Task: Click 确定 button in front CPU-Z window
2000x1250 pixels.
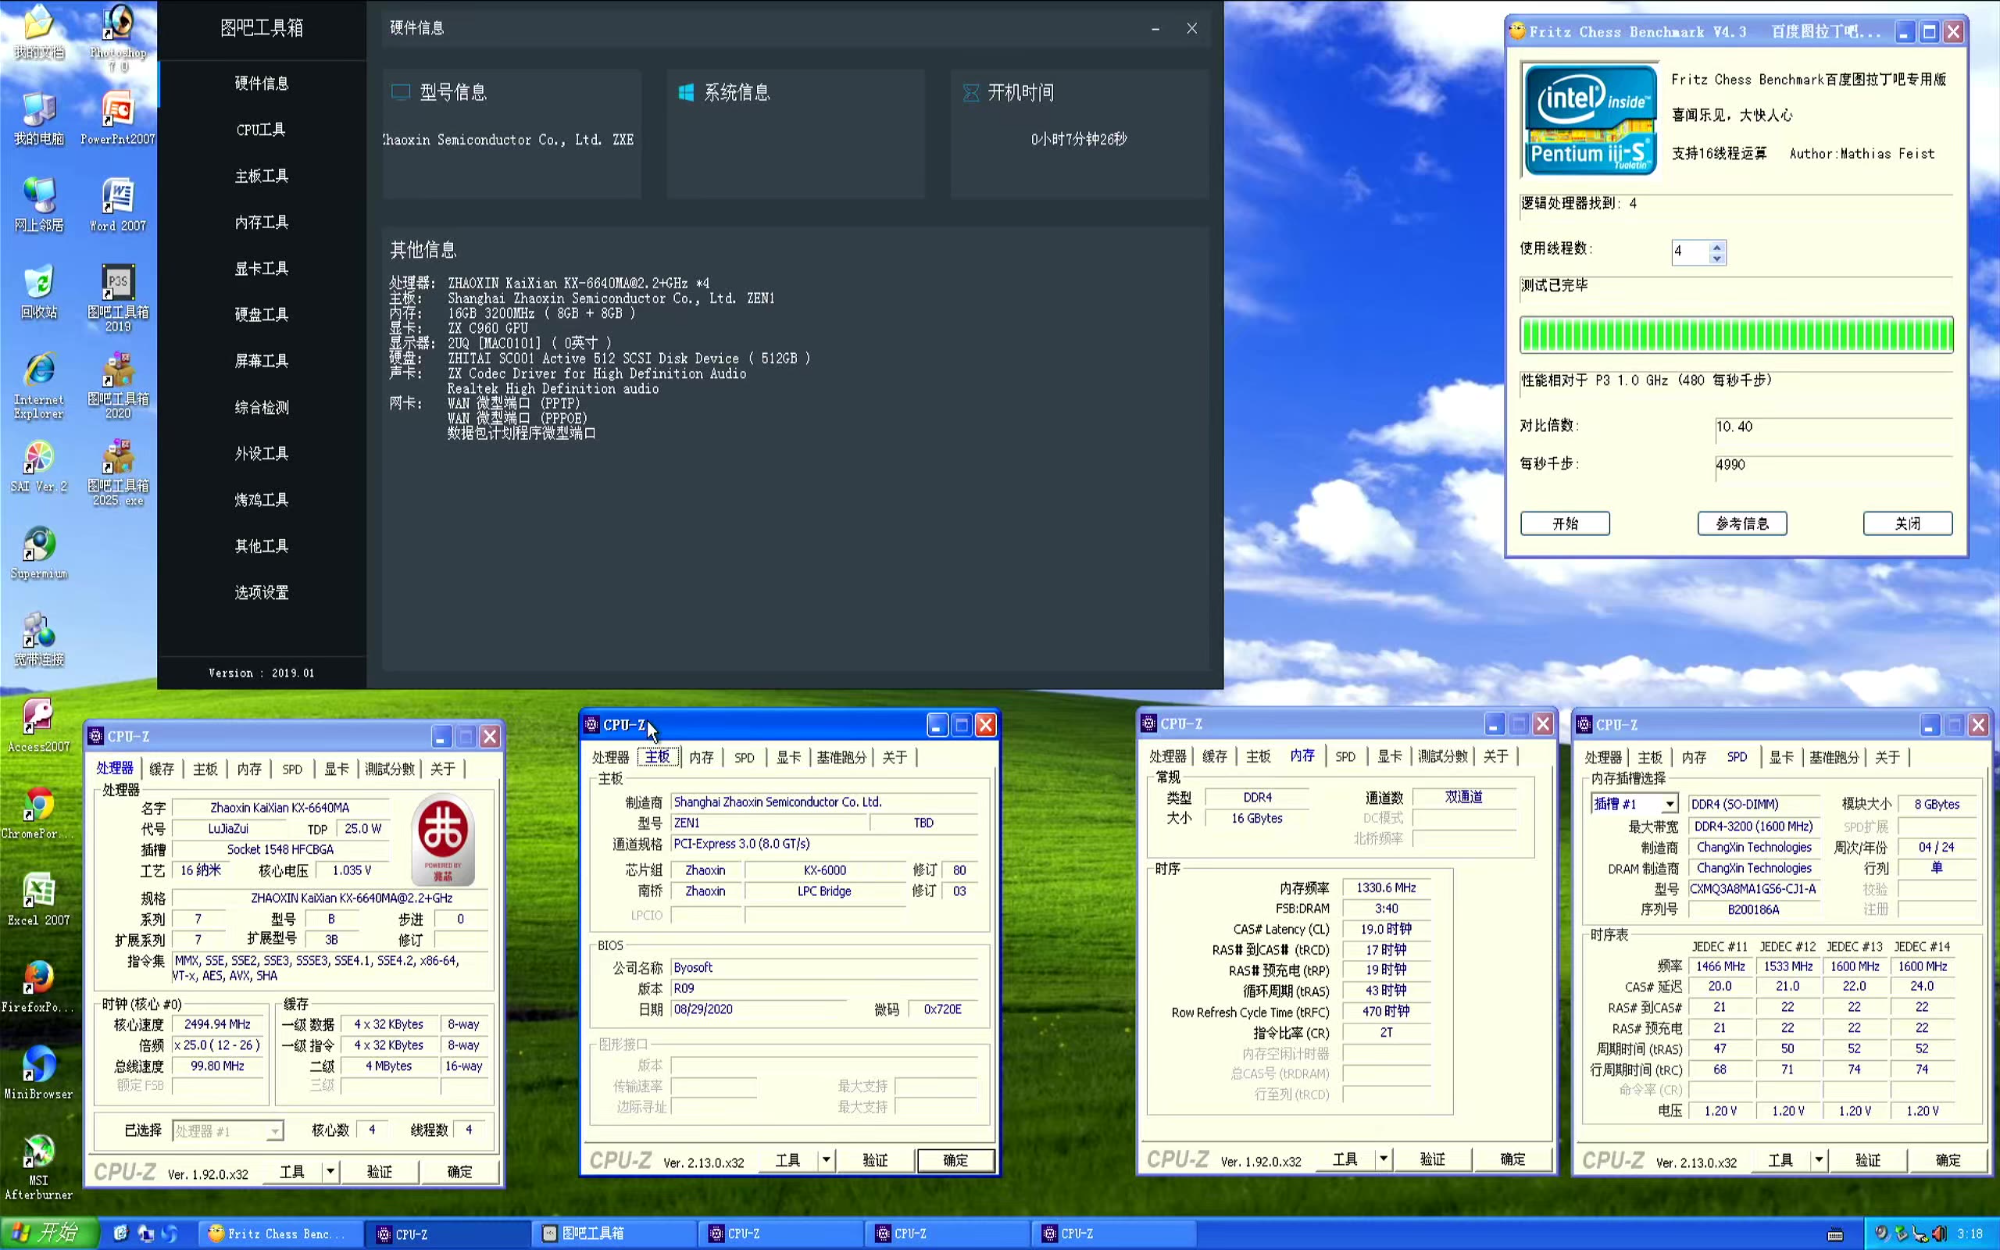Action: point(956,1161)
